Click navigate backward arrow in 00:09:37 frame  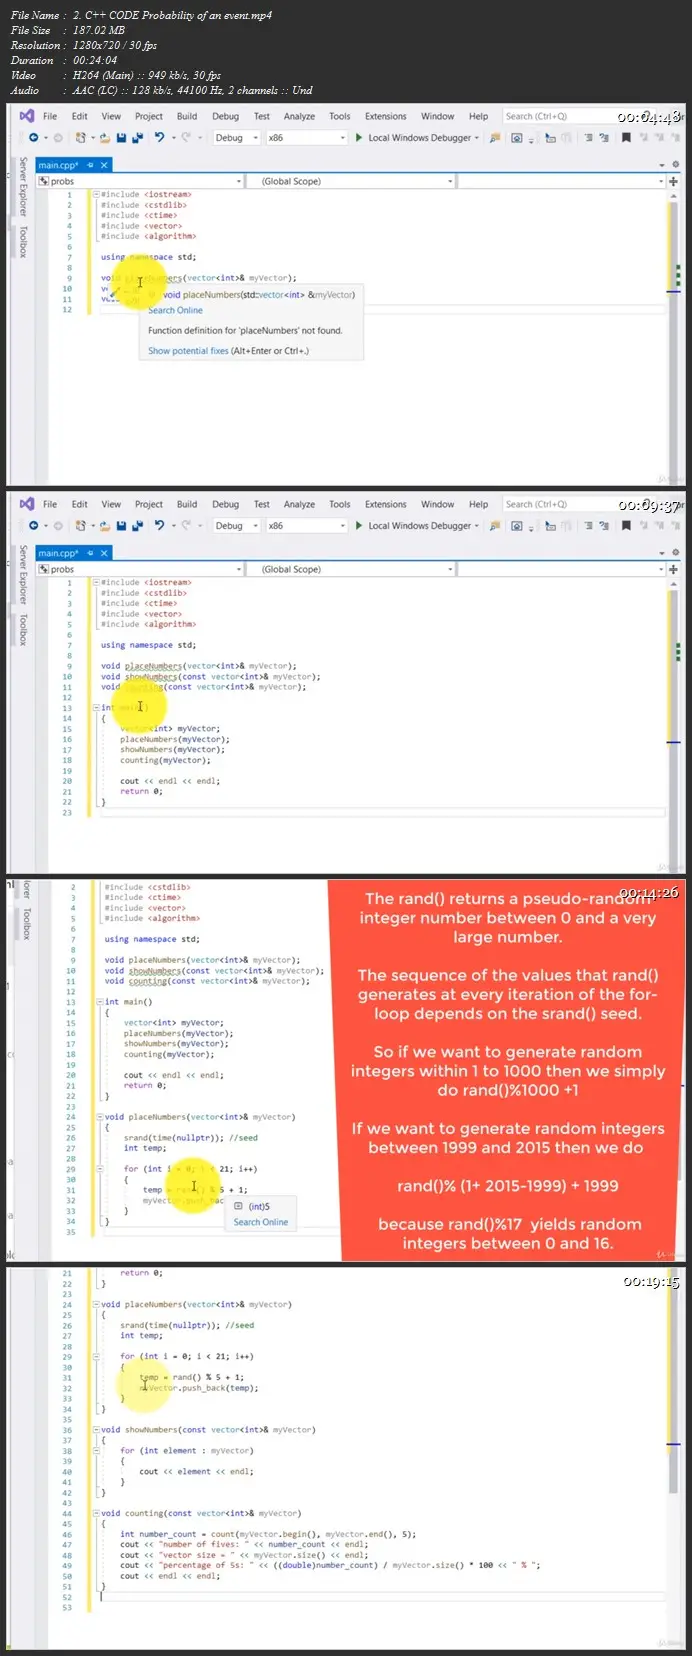click(33, 526)
